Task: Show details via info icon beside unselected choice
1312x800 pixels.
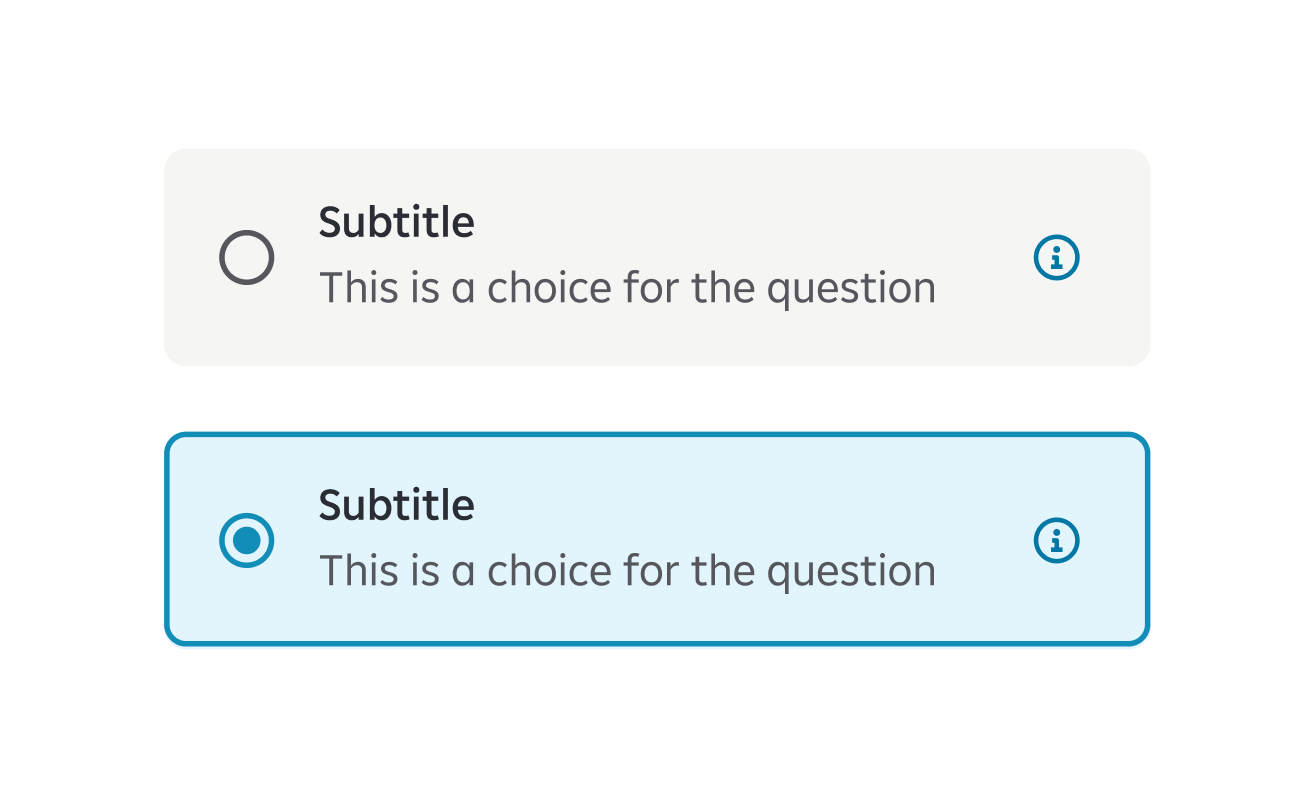Action: point(1056,258)
